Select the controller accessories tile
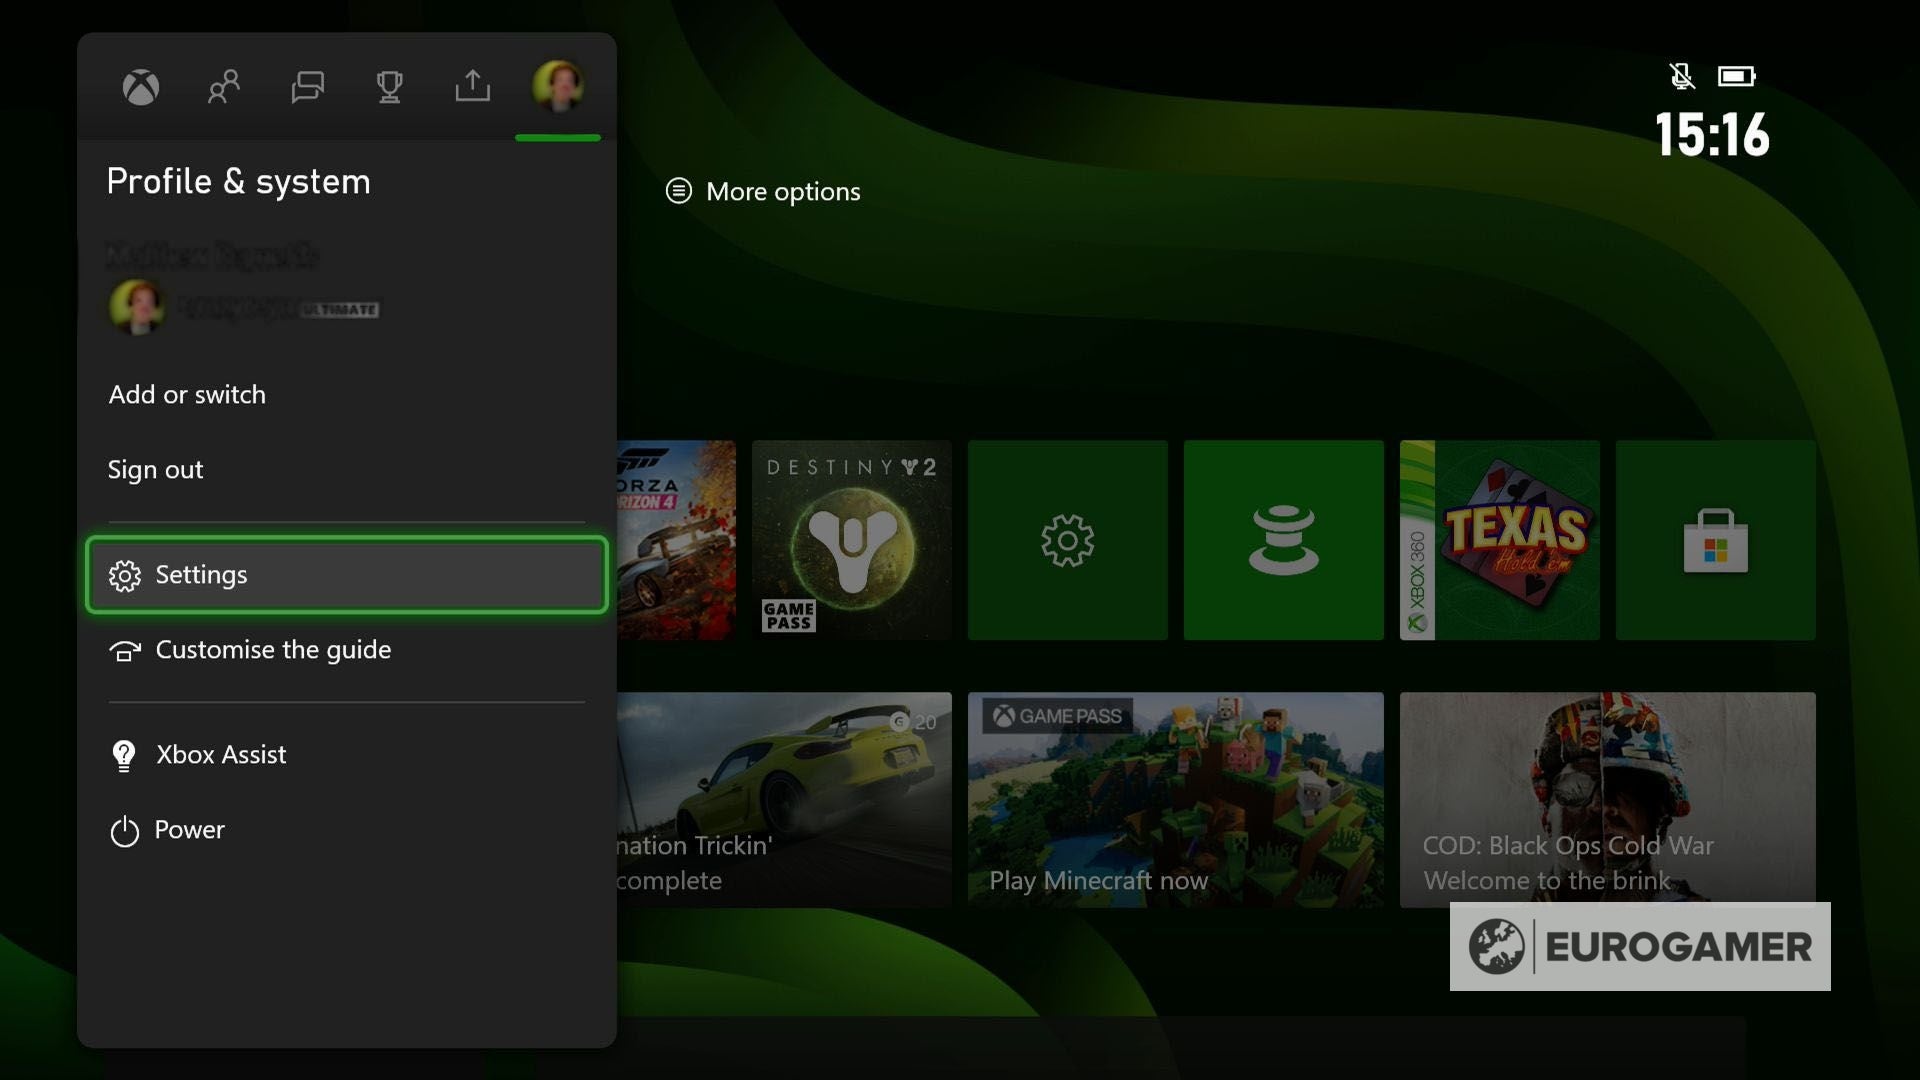The image size is (1920, 1080). [x=1283, y=540]
